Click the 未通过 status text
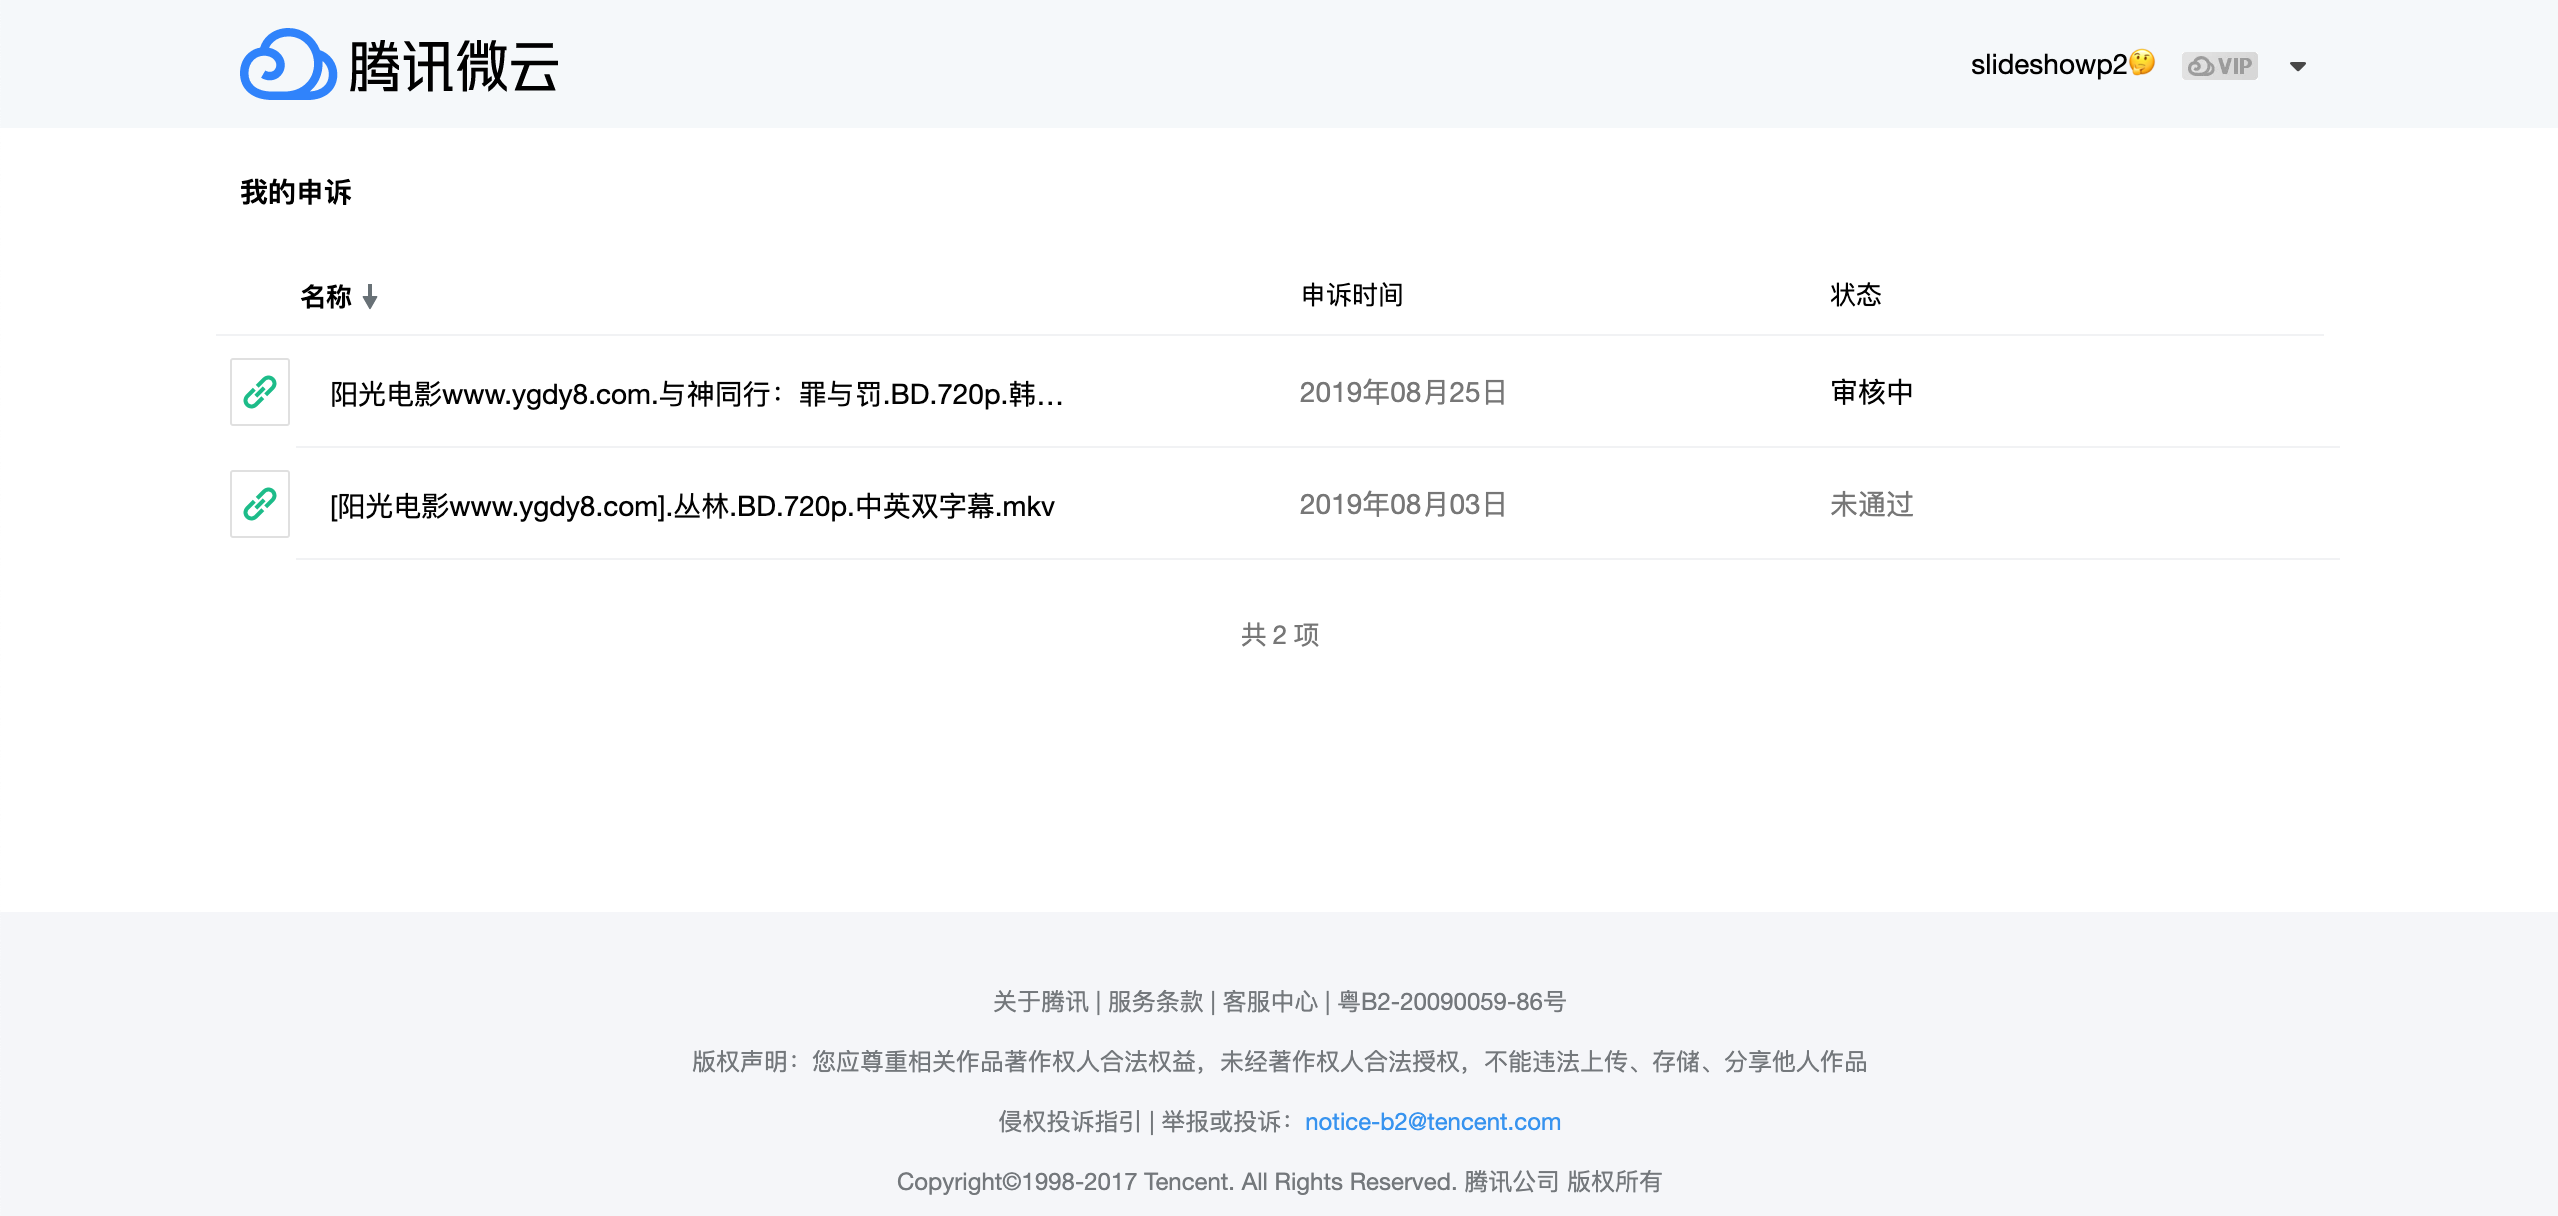The width and height of the screenshot is (2558, 1216). [x=1871, y=504]
